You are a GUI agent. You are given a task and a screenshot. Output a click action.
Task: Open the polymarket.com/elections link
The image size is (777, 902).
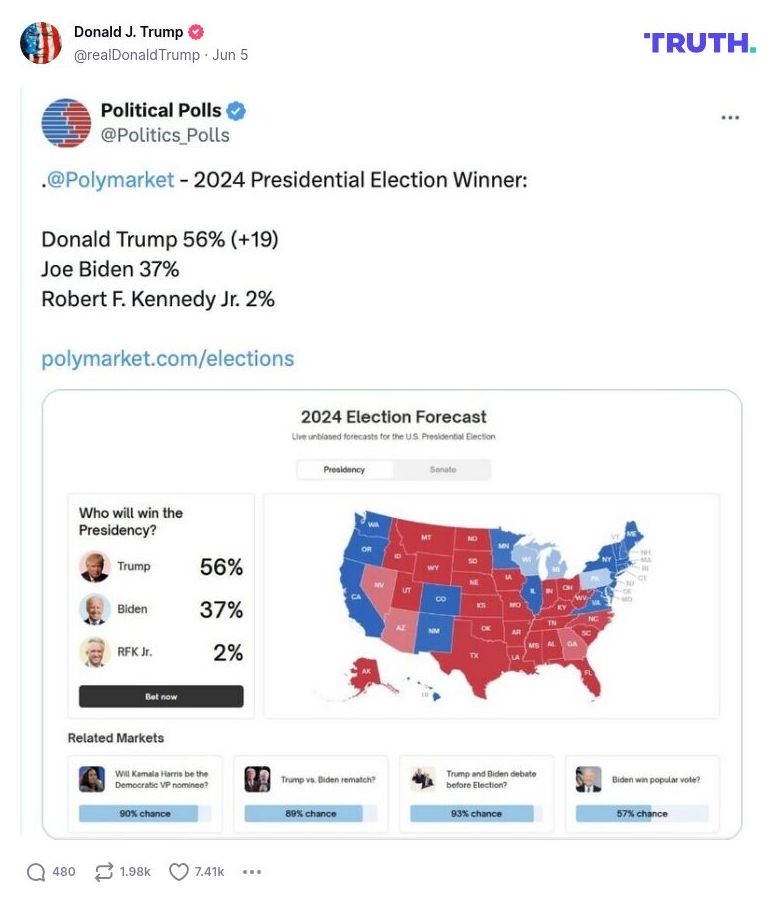pos(167,358)
